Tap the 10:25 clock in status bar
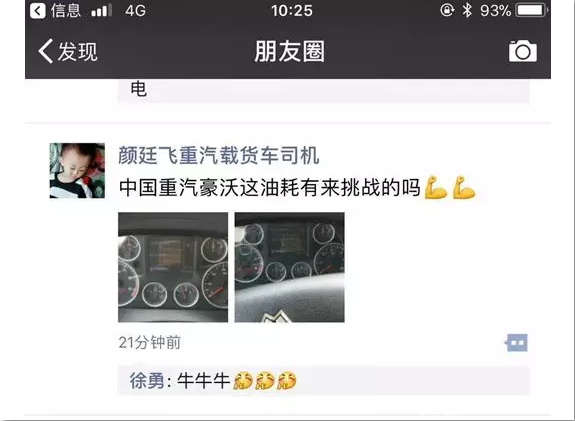Screen dimensions: 575x421 tap(292, 11)
